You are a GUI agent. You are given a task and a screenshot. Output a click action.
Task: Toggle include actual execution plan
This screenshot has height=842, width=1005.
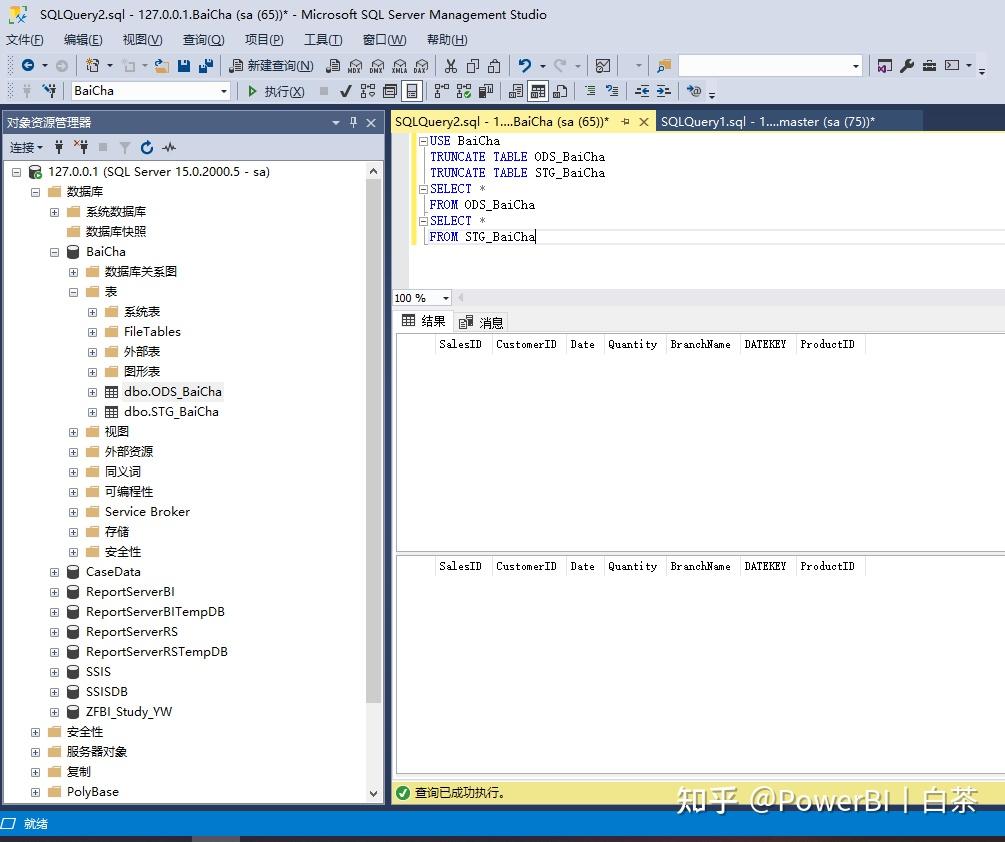[441, 91]
